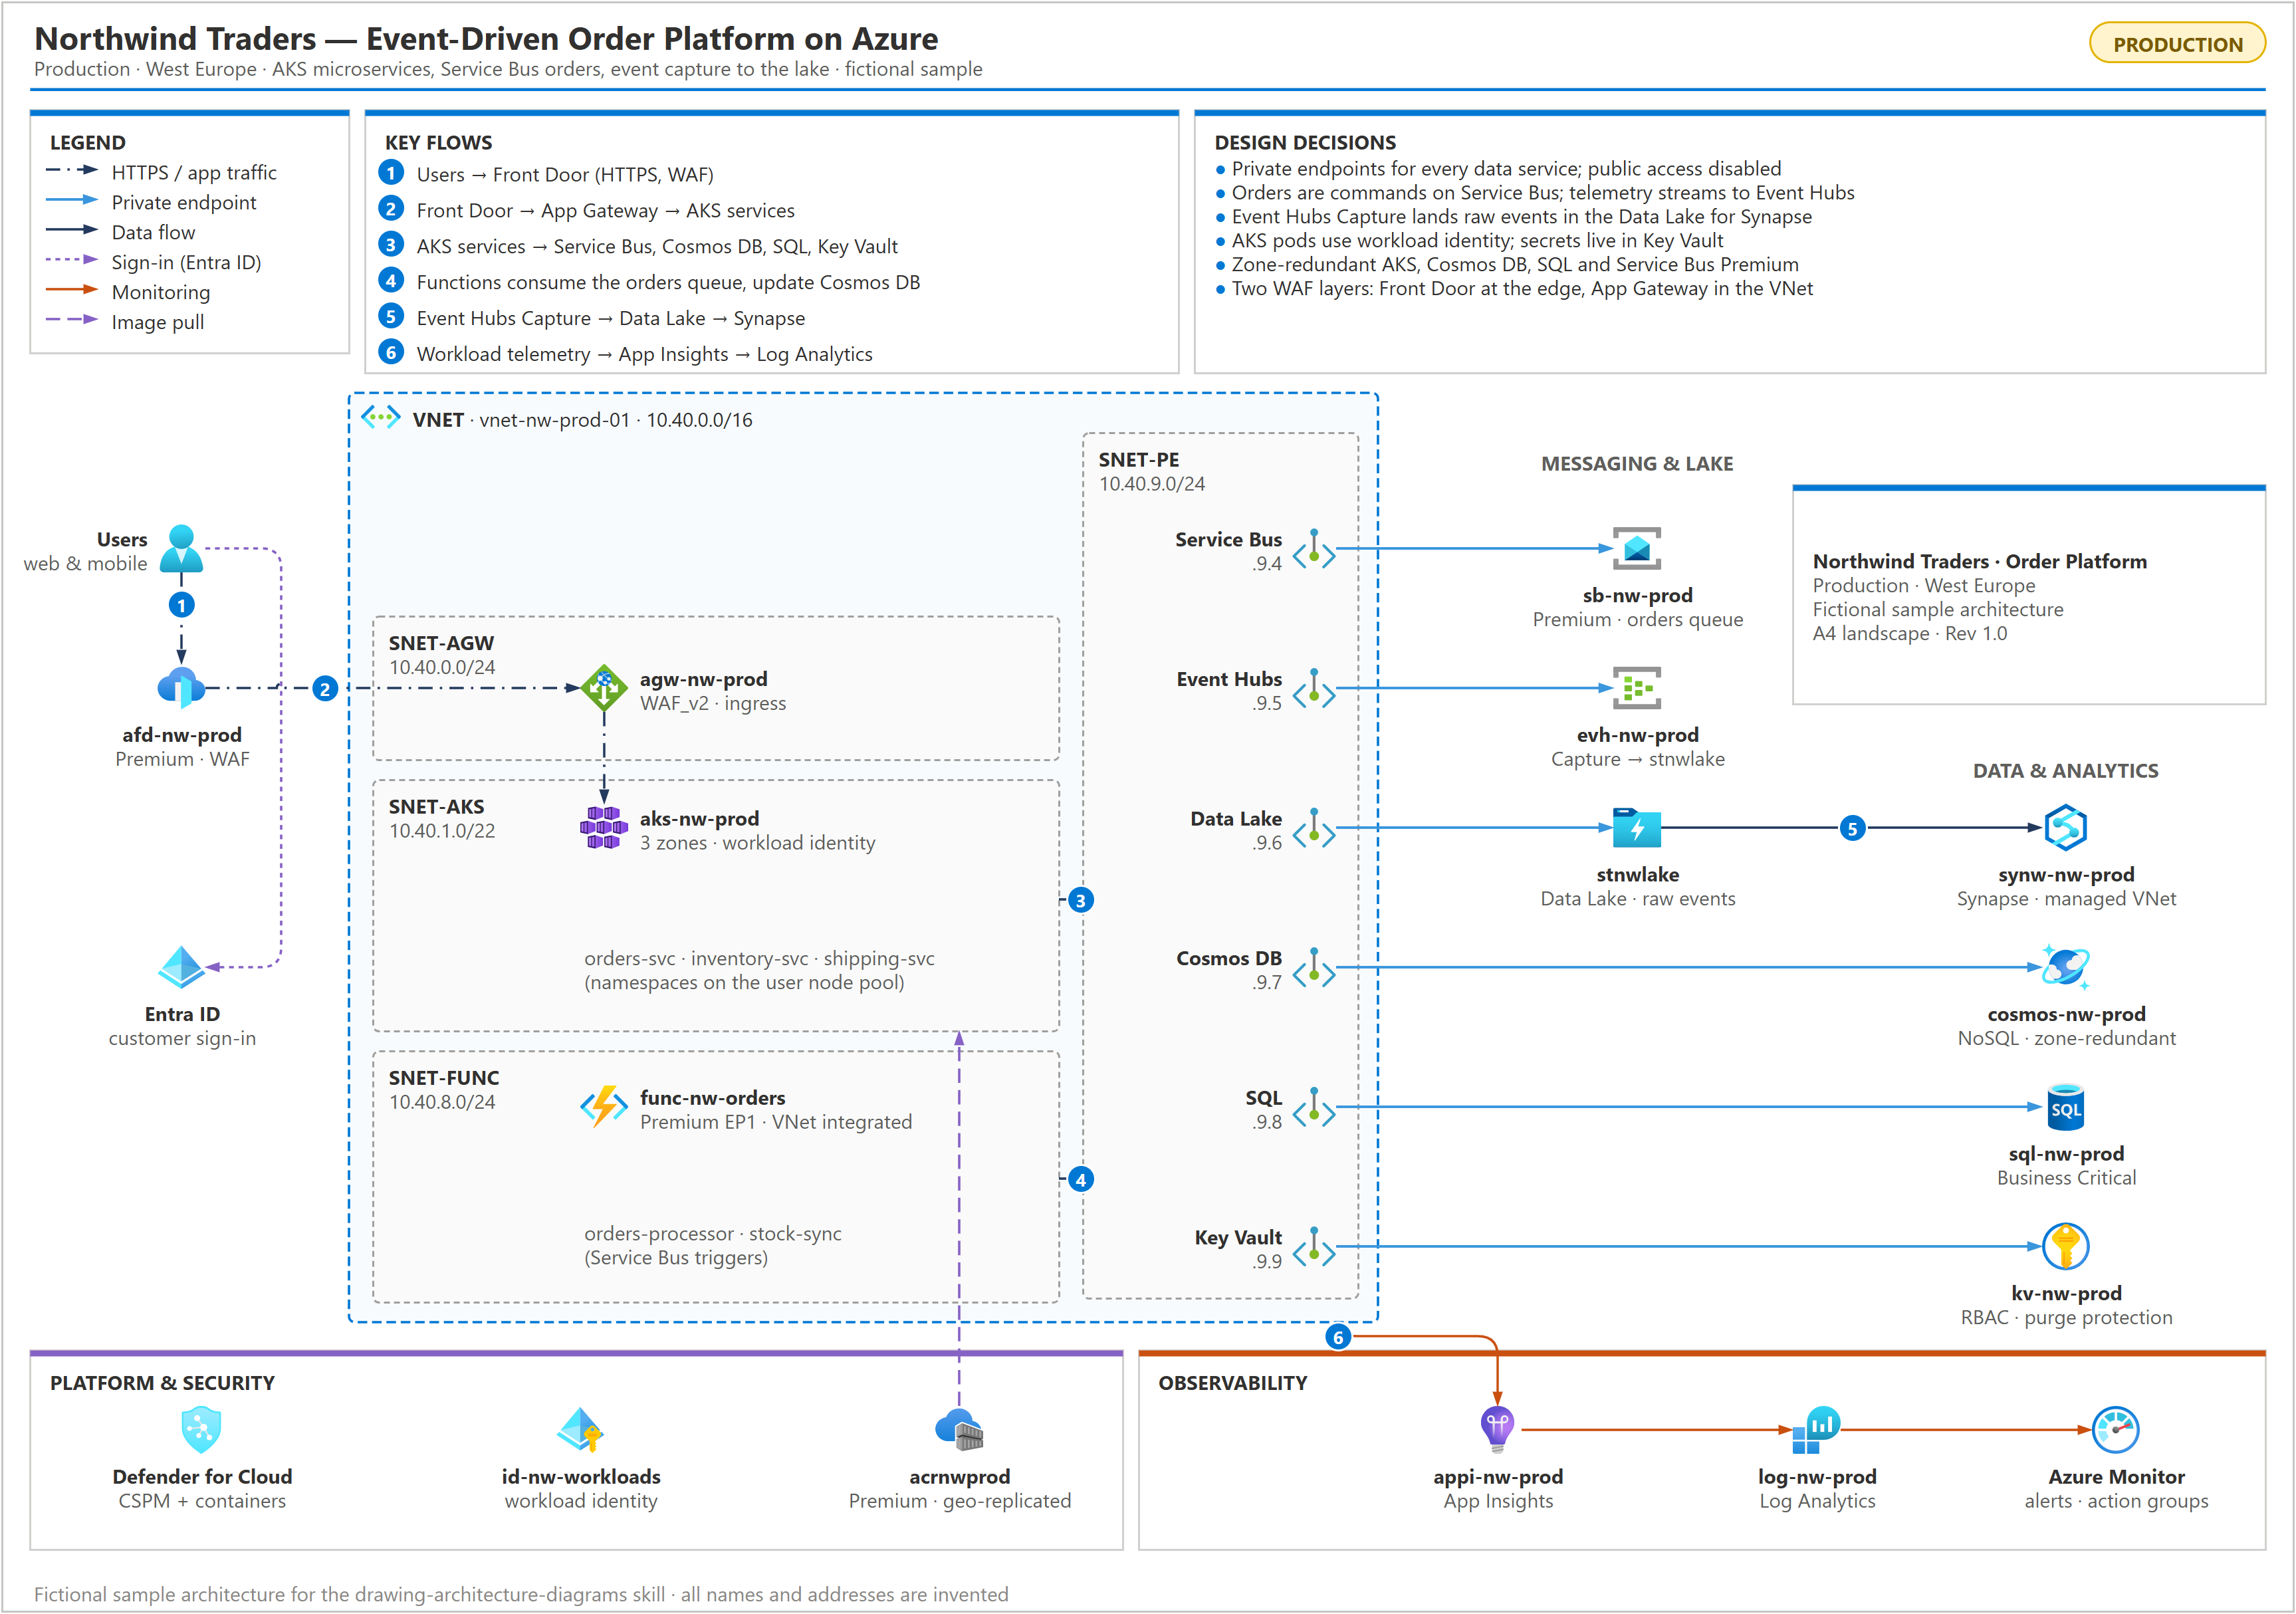Viewport: 2296px width, 1614px height.
Task: Select the DATA & ANALYTICS heading
Action: [x=2066, y=771]
